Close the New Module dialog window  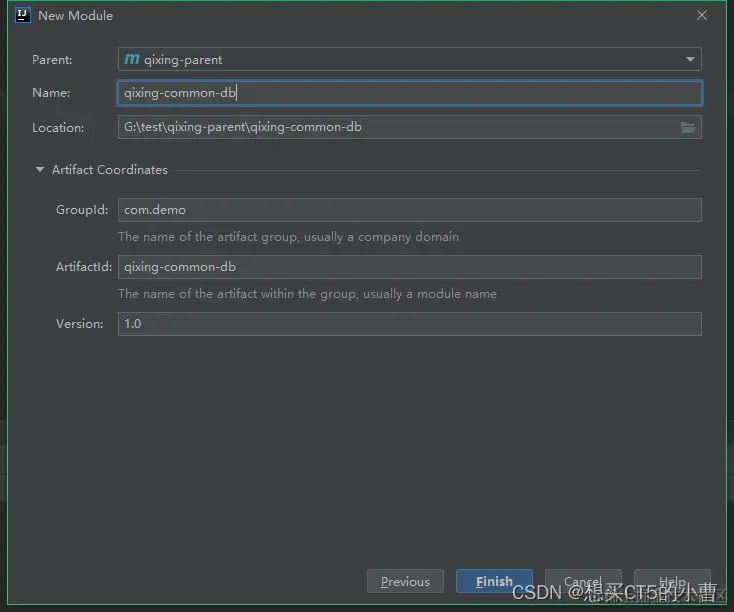point(702,15)
